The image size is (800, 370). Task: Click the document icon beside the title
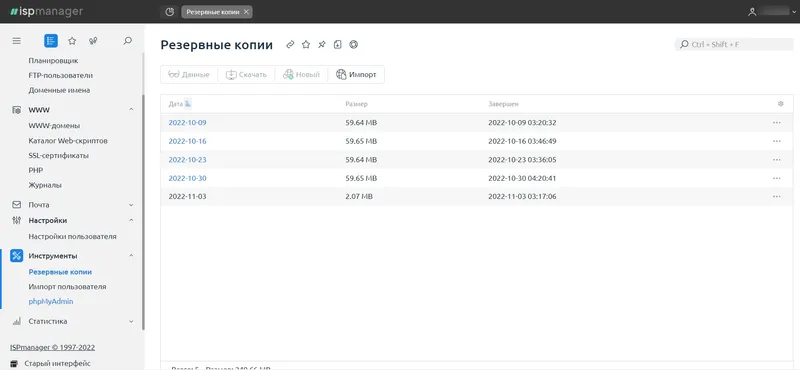click(x=337, y=45)
